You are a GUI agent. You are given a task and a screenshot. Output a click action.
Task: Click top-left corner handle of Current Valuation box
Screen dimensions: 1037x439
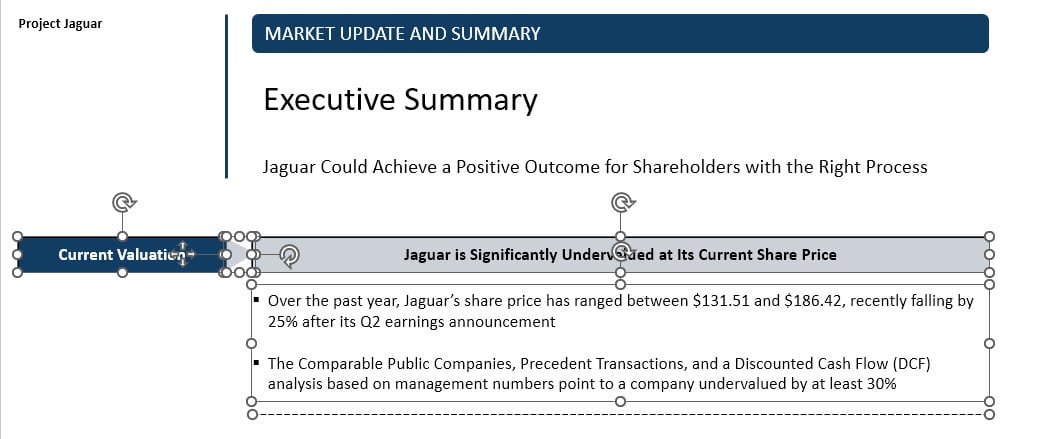[x=17, y=237]
